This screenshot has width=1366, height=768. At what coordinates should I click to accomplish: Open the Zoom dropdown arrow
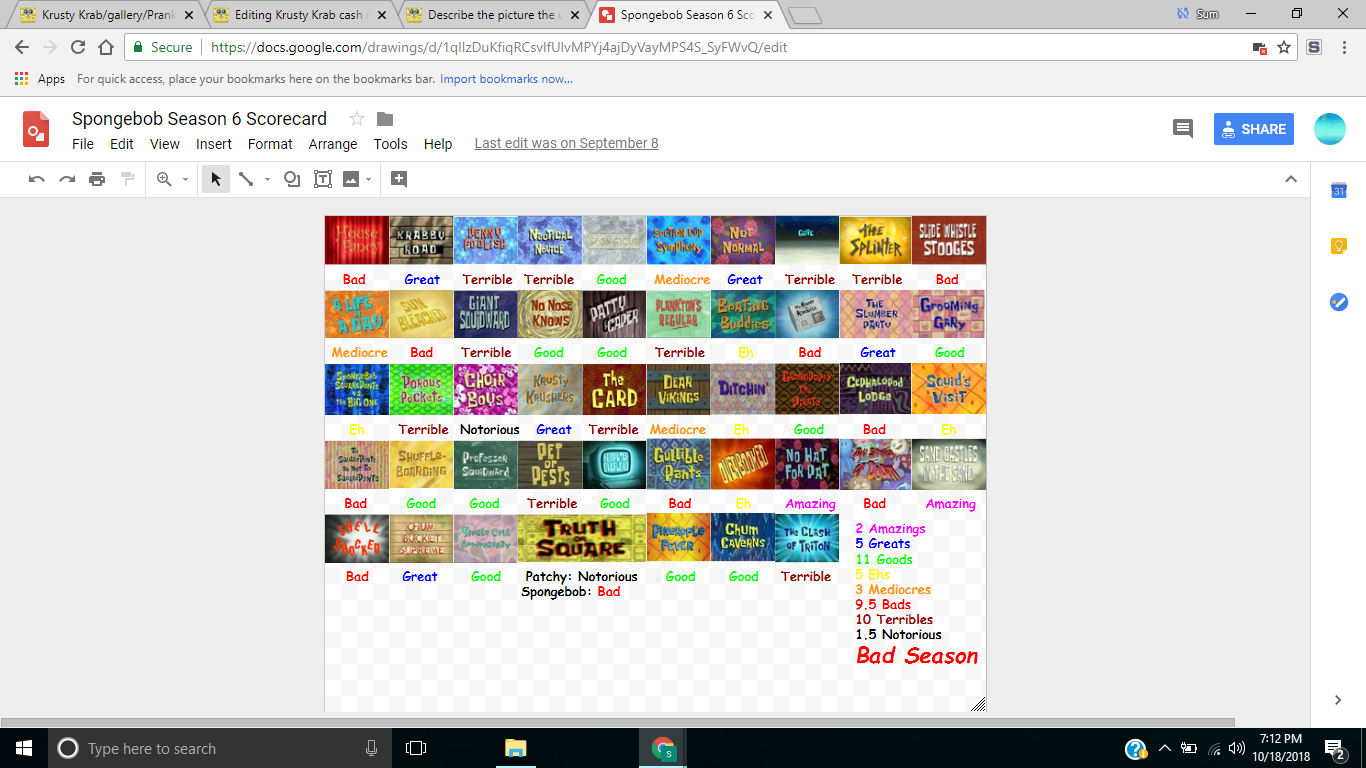(185, 180)
